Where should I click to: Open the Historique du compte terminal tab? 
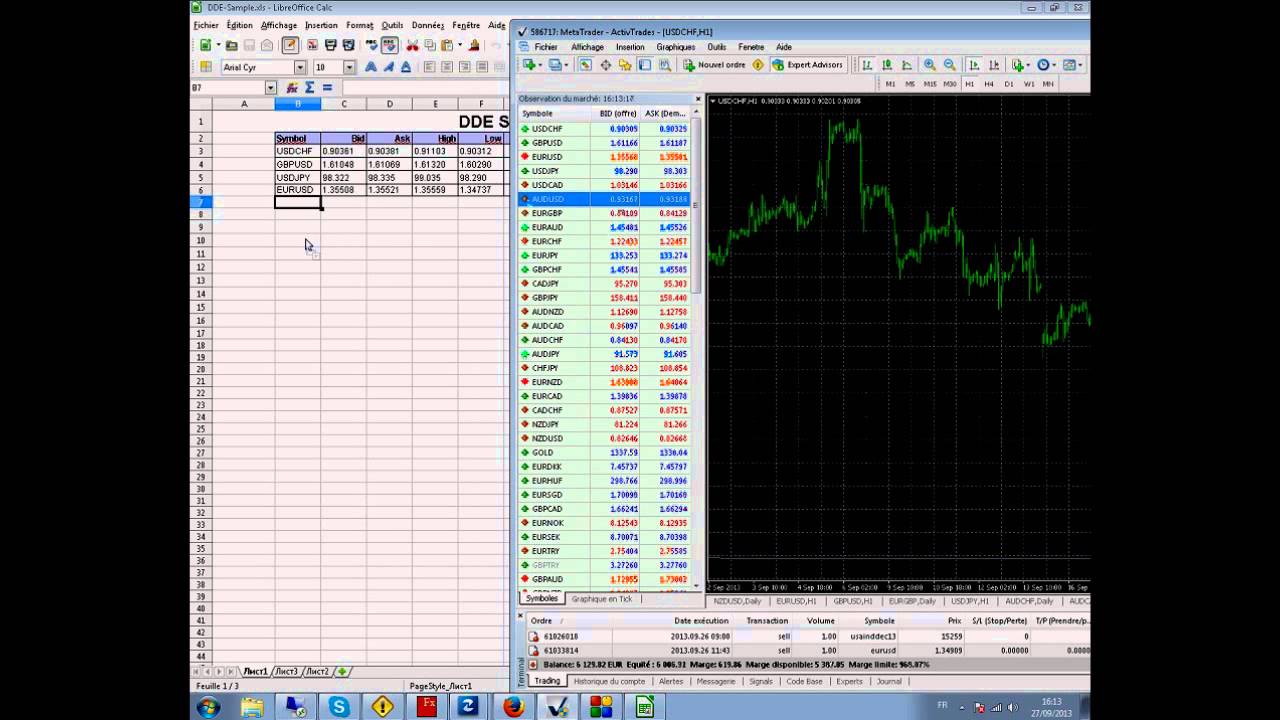point(609,681)
